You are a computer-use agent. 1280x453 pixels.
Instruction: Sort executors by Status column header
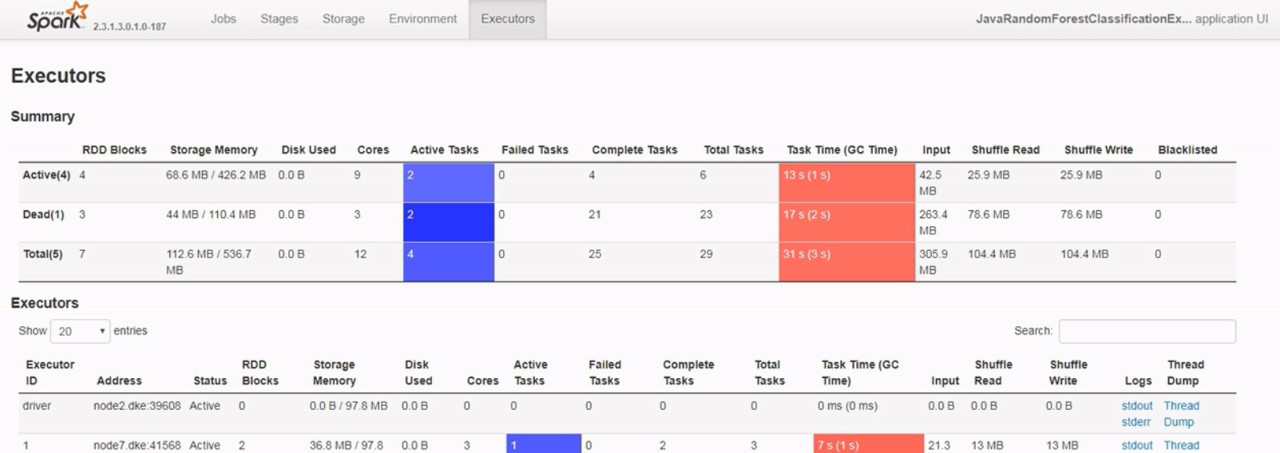[x=209, y=381]
